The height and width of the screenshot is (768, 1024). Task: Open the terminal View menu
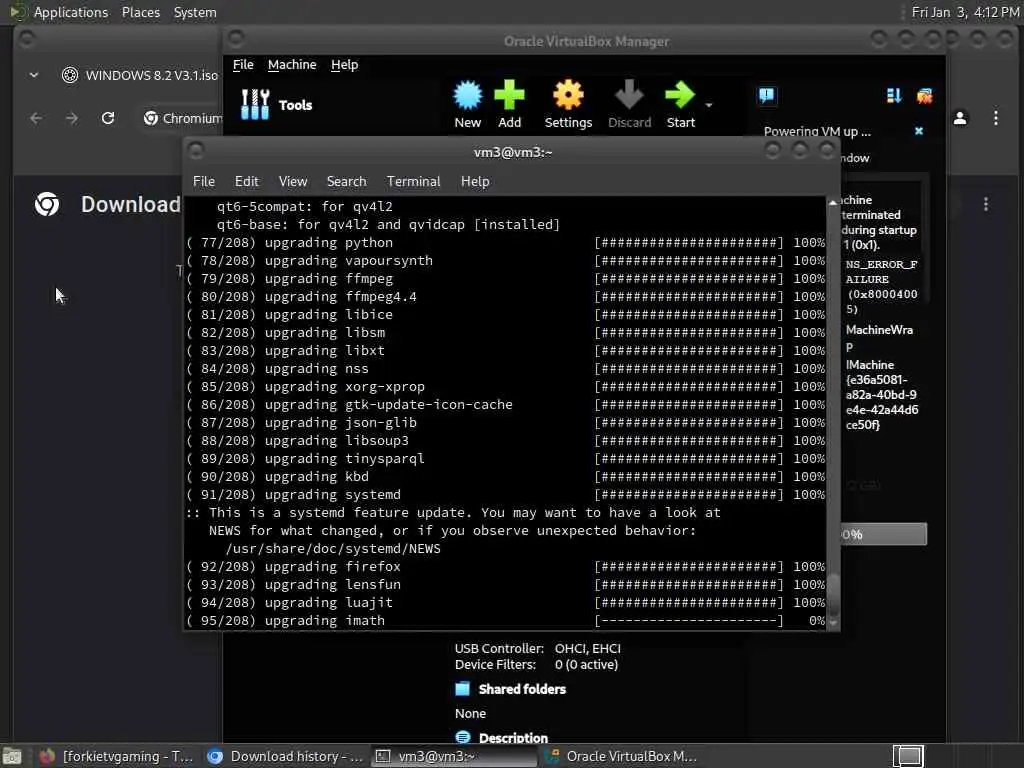click(x=293, y=182)
